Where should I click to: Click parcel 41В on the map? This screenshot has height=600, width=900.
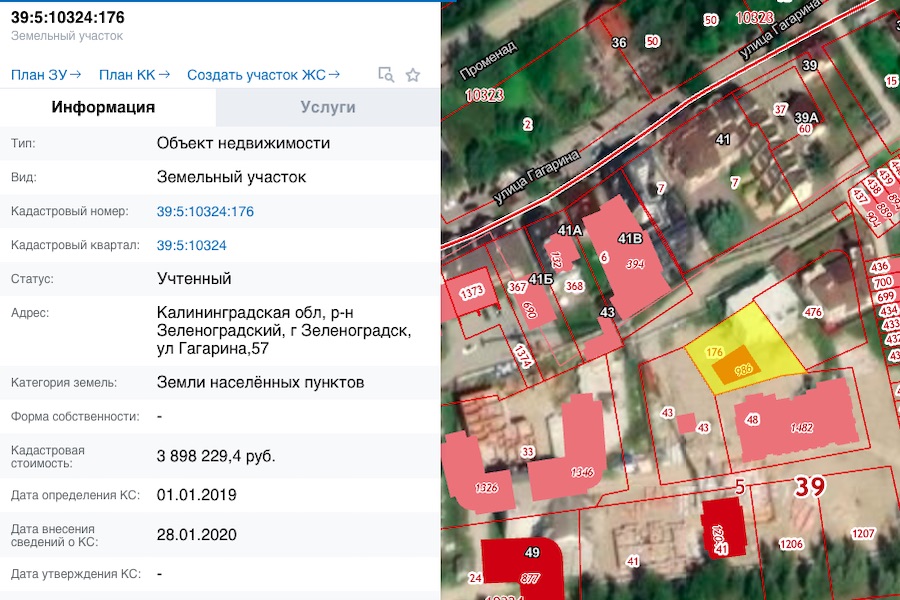630,240
